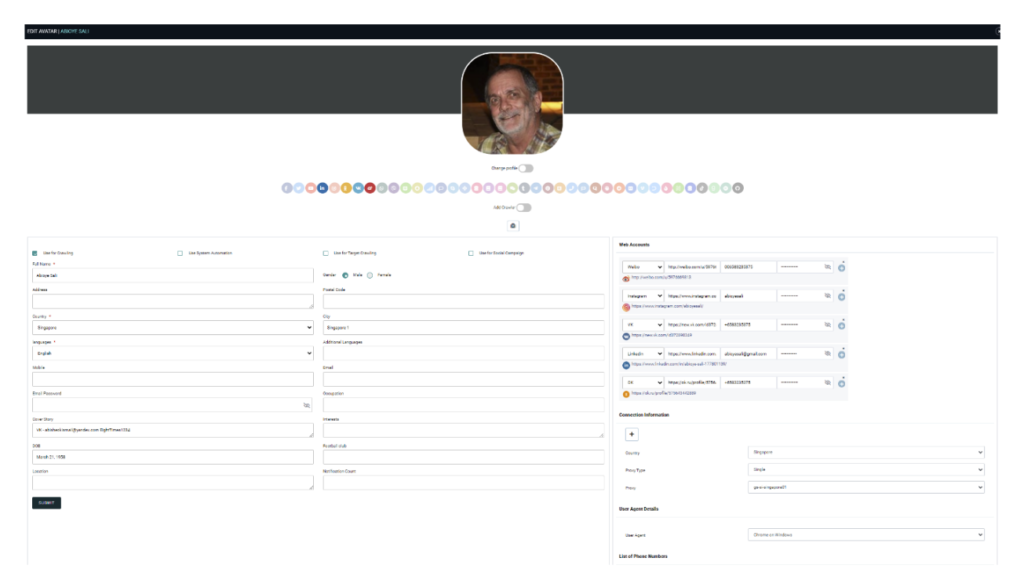Screen dimensions: 1024x576
Task: Click the first icon in the social row
Action: [286, 188]
